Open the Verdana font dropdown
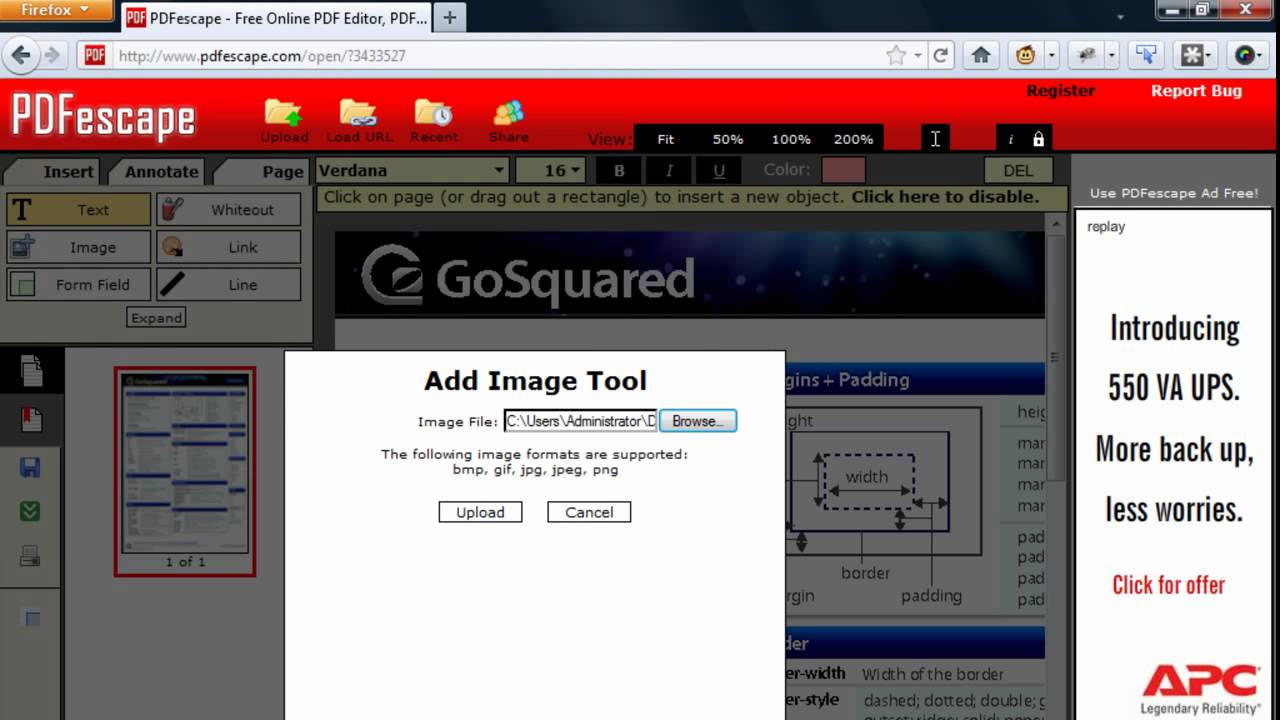This screenshot has height=720, width=1280. pos(412,170)
